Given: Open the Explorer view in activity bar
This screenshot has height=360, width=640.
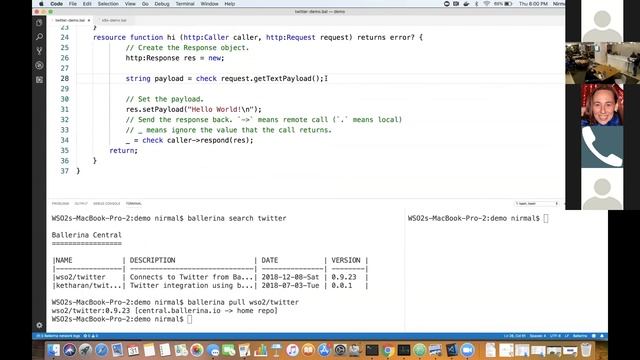Looking at the screenshot, I should [x=39, y=23].
